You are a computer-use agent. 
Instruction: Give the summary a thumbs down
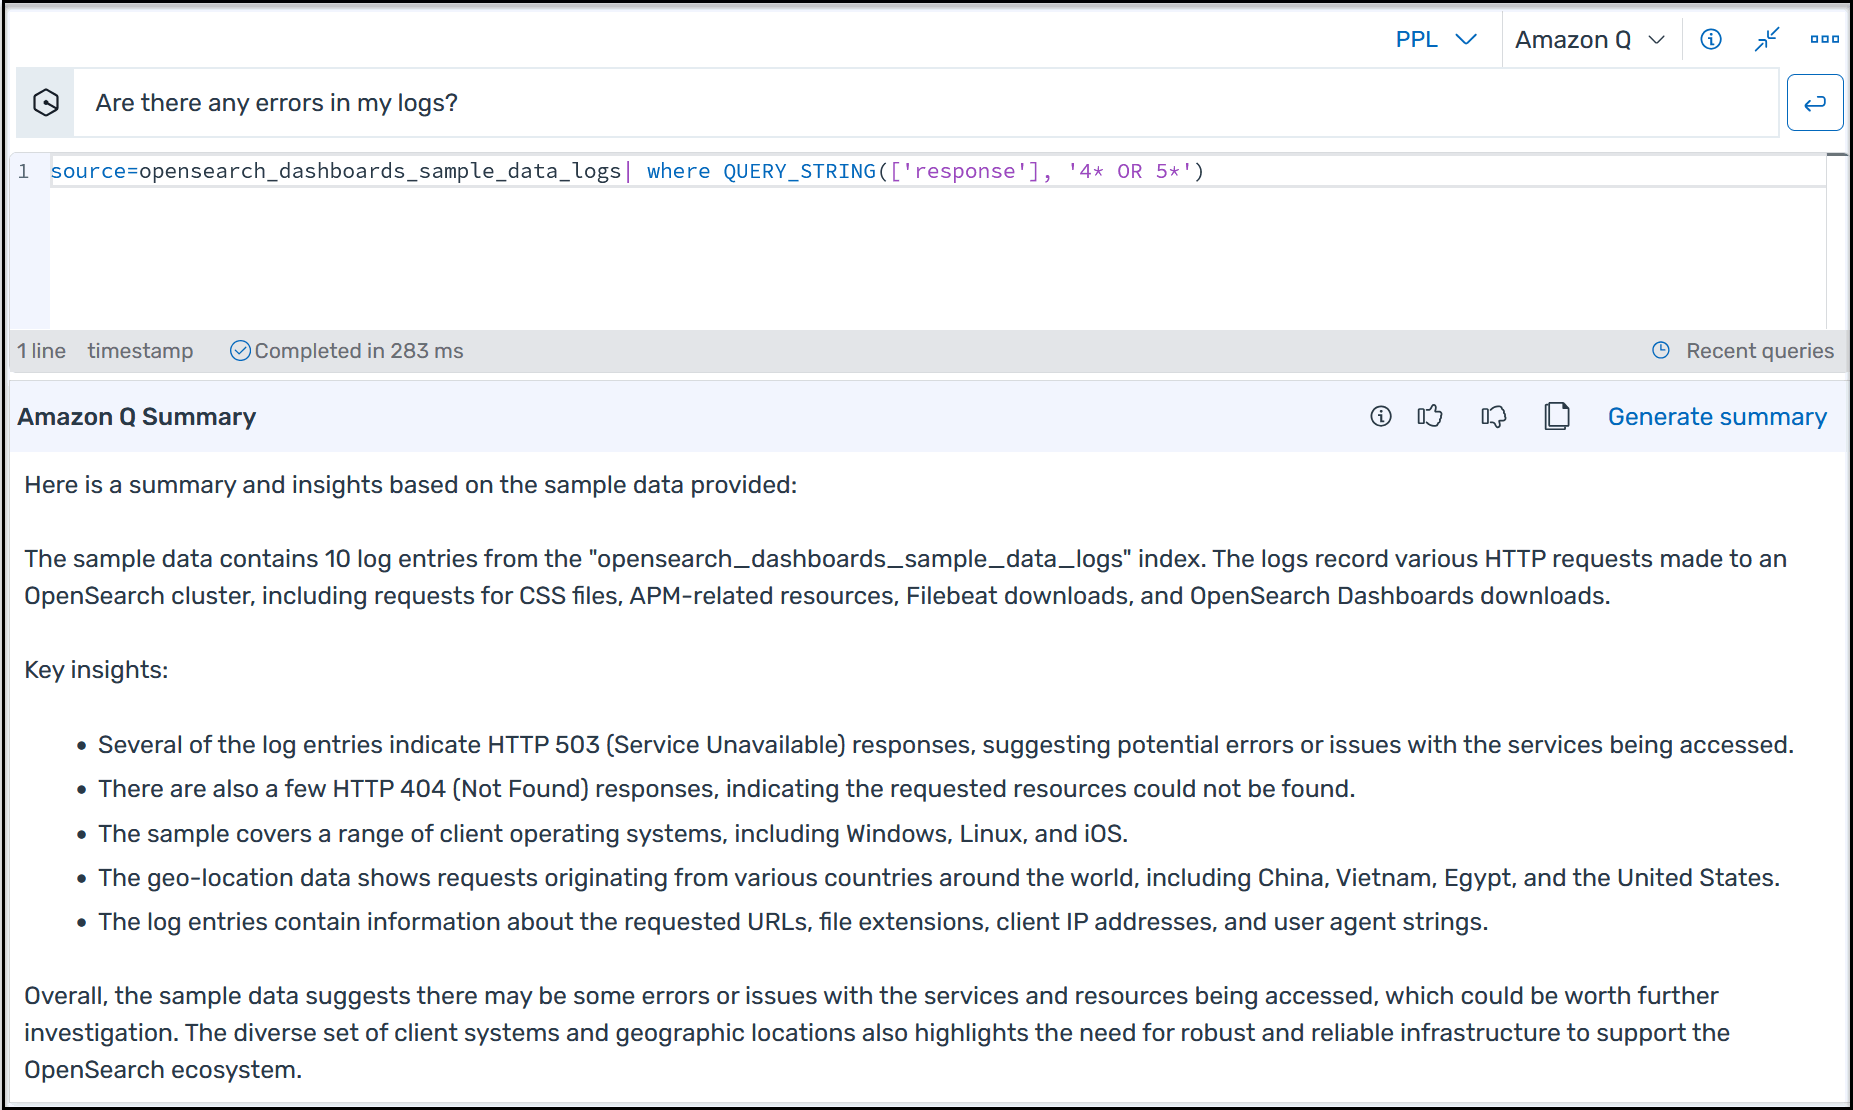[x=1493, y=416]
